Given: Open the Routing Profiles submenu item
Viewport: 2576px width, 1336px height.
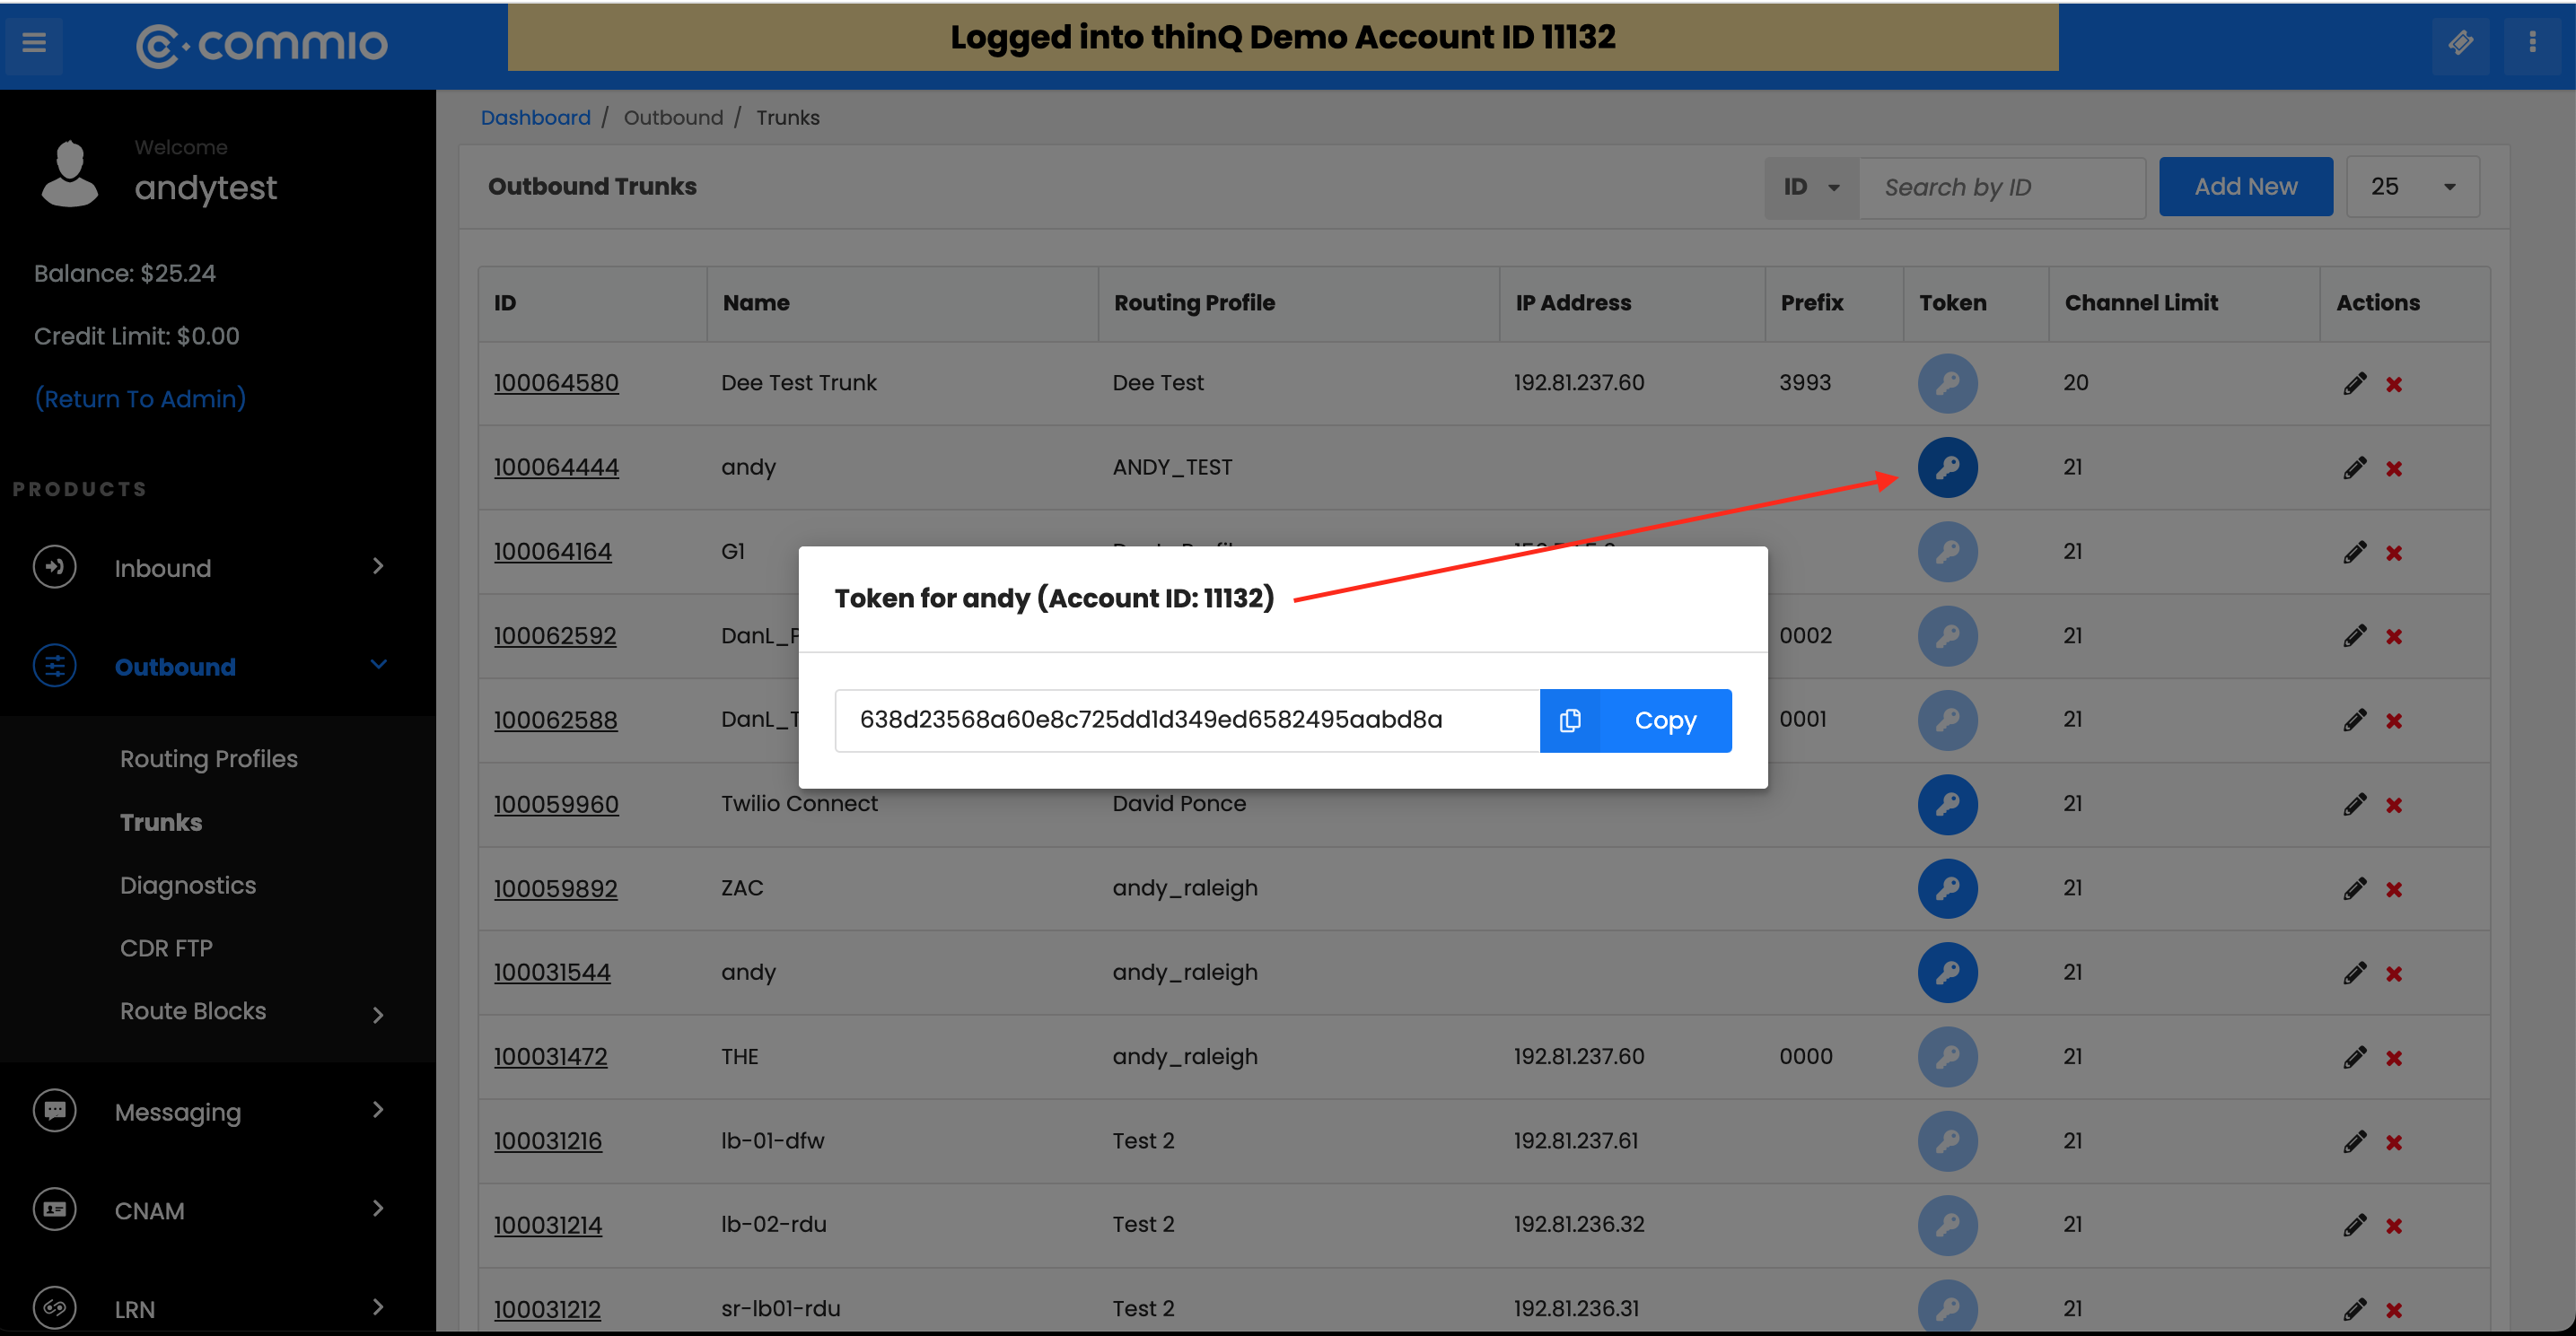Looking at the screenshot, I should pyautogui.click(x=208, y=758).
